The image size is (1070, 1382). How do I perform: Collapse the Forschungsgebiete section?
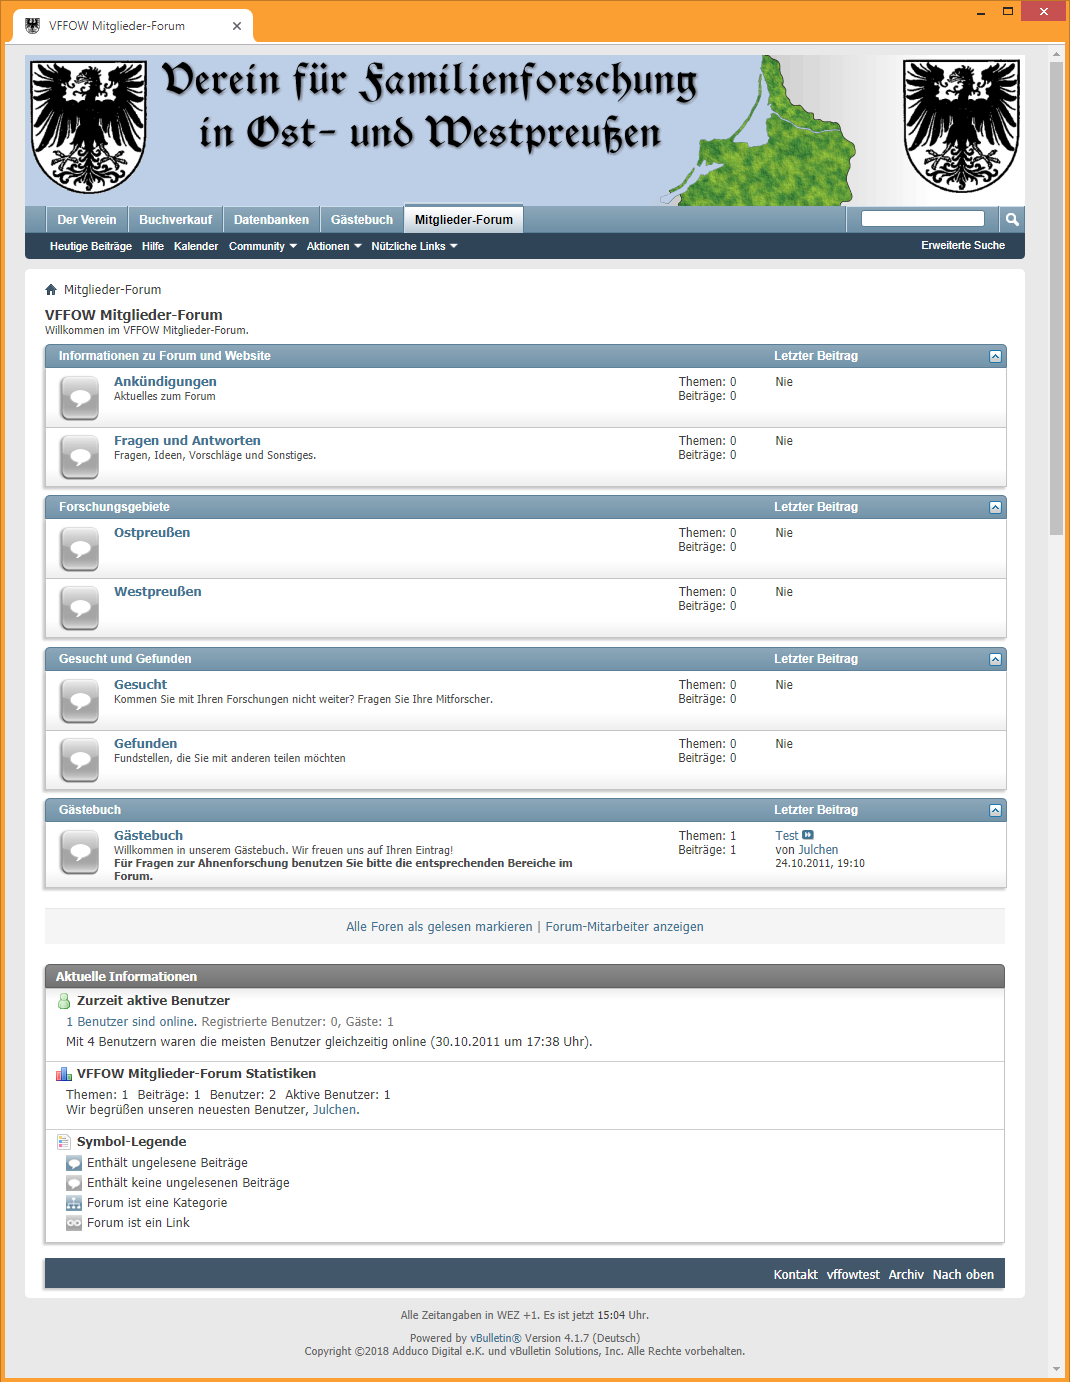click(995, 507)
